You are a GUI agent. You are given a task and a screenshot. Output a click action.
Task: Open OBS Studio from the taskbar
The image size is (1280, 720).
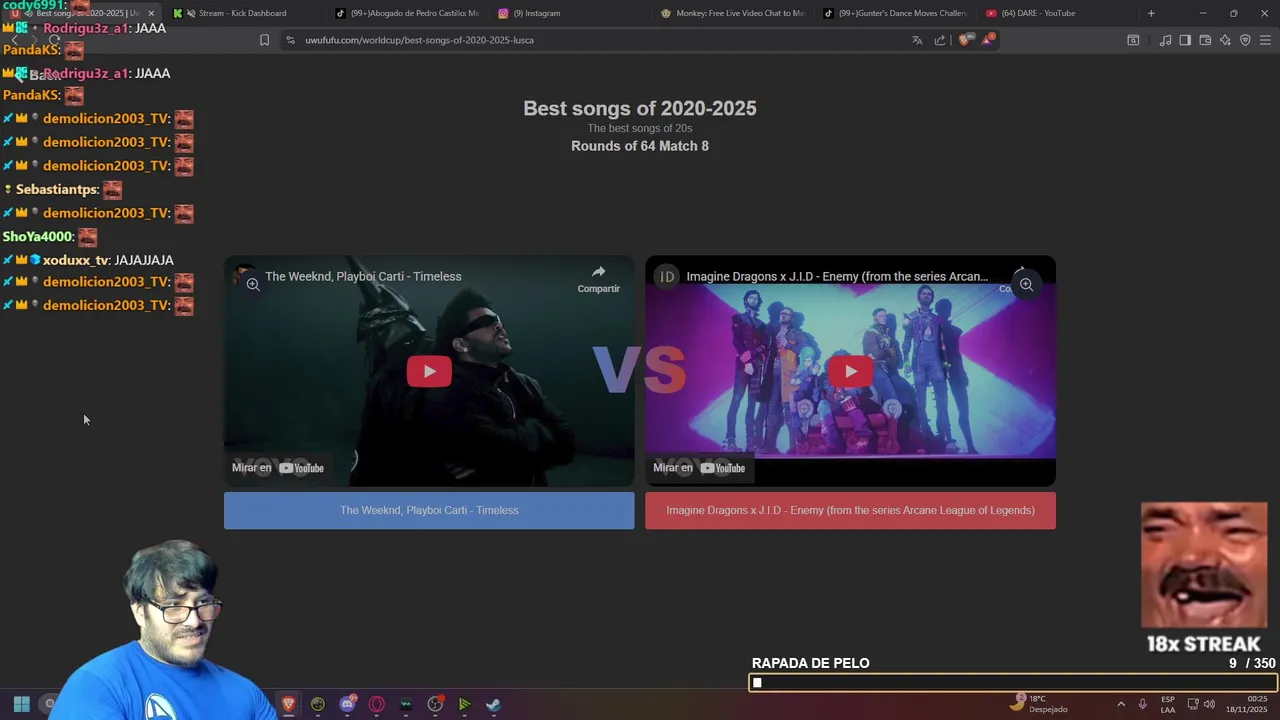tap(435, 704)
